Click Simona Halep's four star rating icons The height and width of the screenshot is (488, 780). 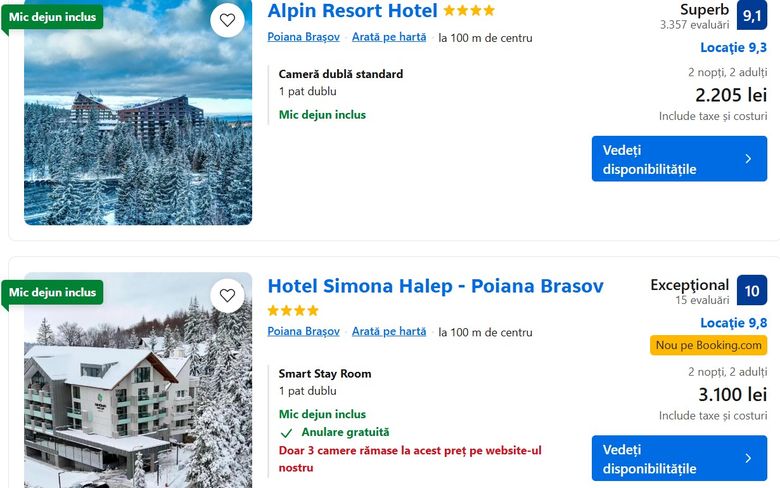(x=293, y=311)
